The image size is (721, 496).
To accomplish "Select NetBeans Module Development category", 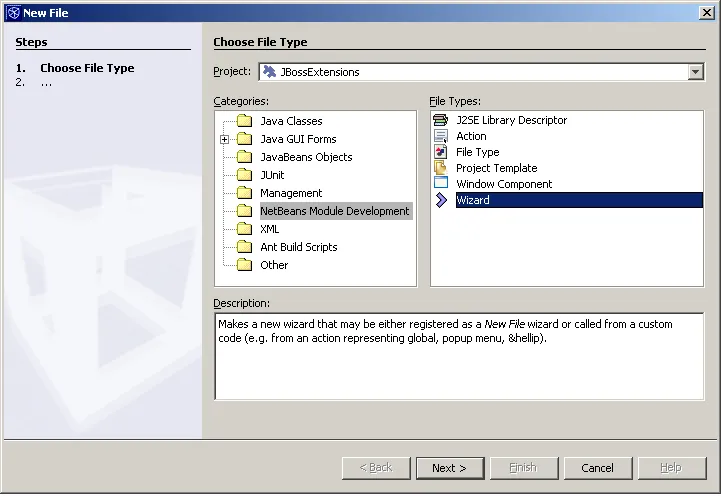I will (x=335, y=211).
